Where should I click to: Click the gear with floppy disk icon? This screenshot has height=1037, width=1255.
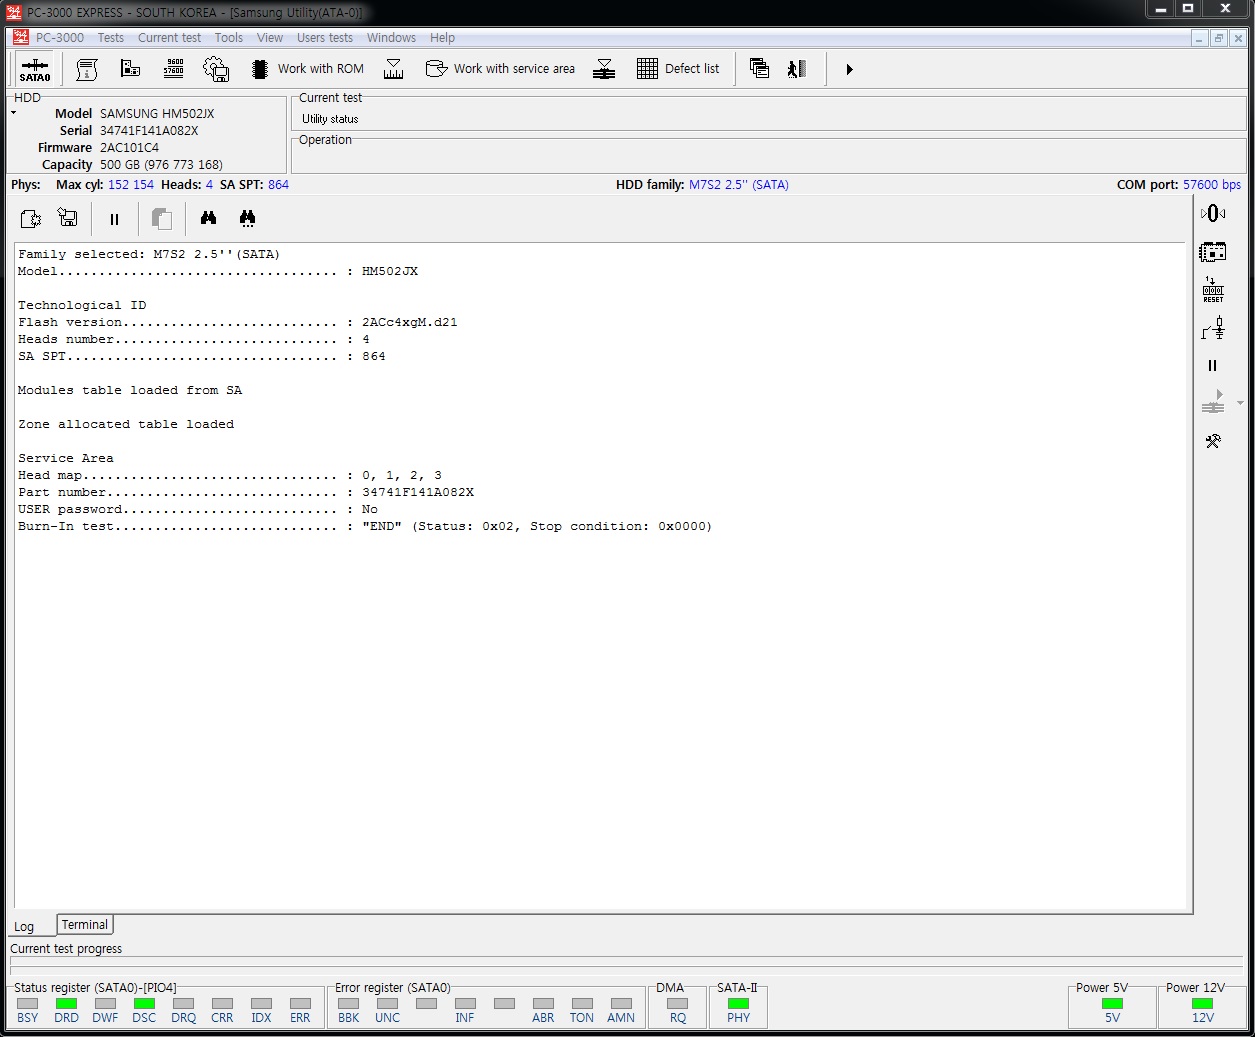(x=216, y=69)
